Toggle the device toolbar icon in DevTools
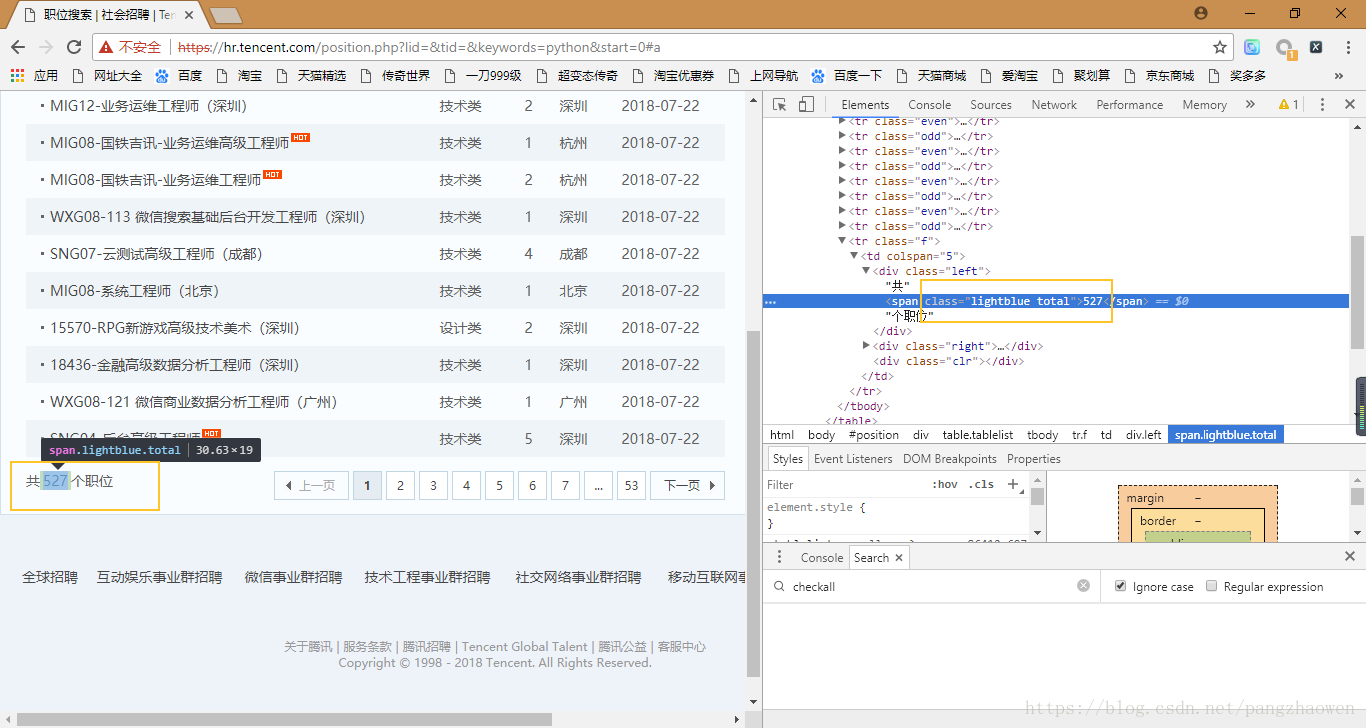 click(806, 104)
